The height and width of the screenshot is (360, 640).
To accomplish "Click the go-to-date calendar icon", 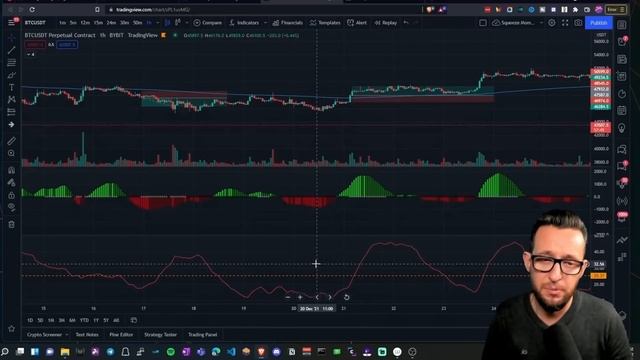I will point(133,320).
